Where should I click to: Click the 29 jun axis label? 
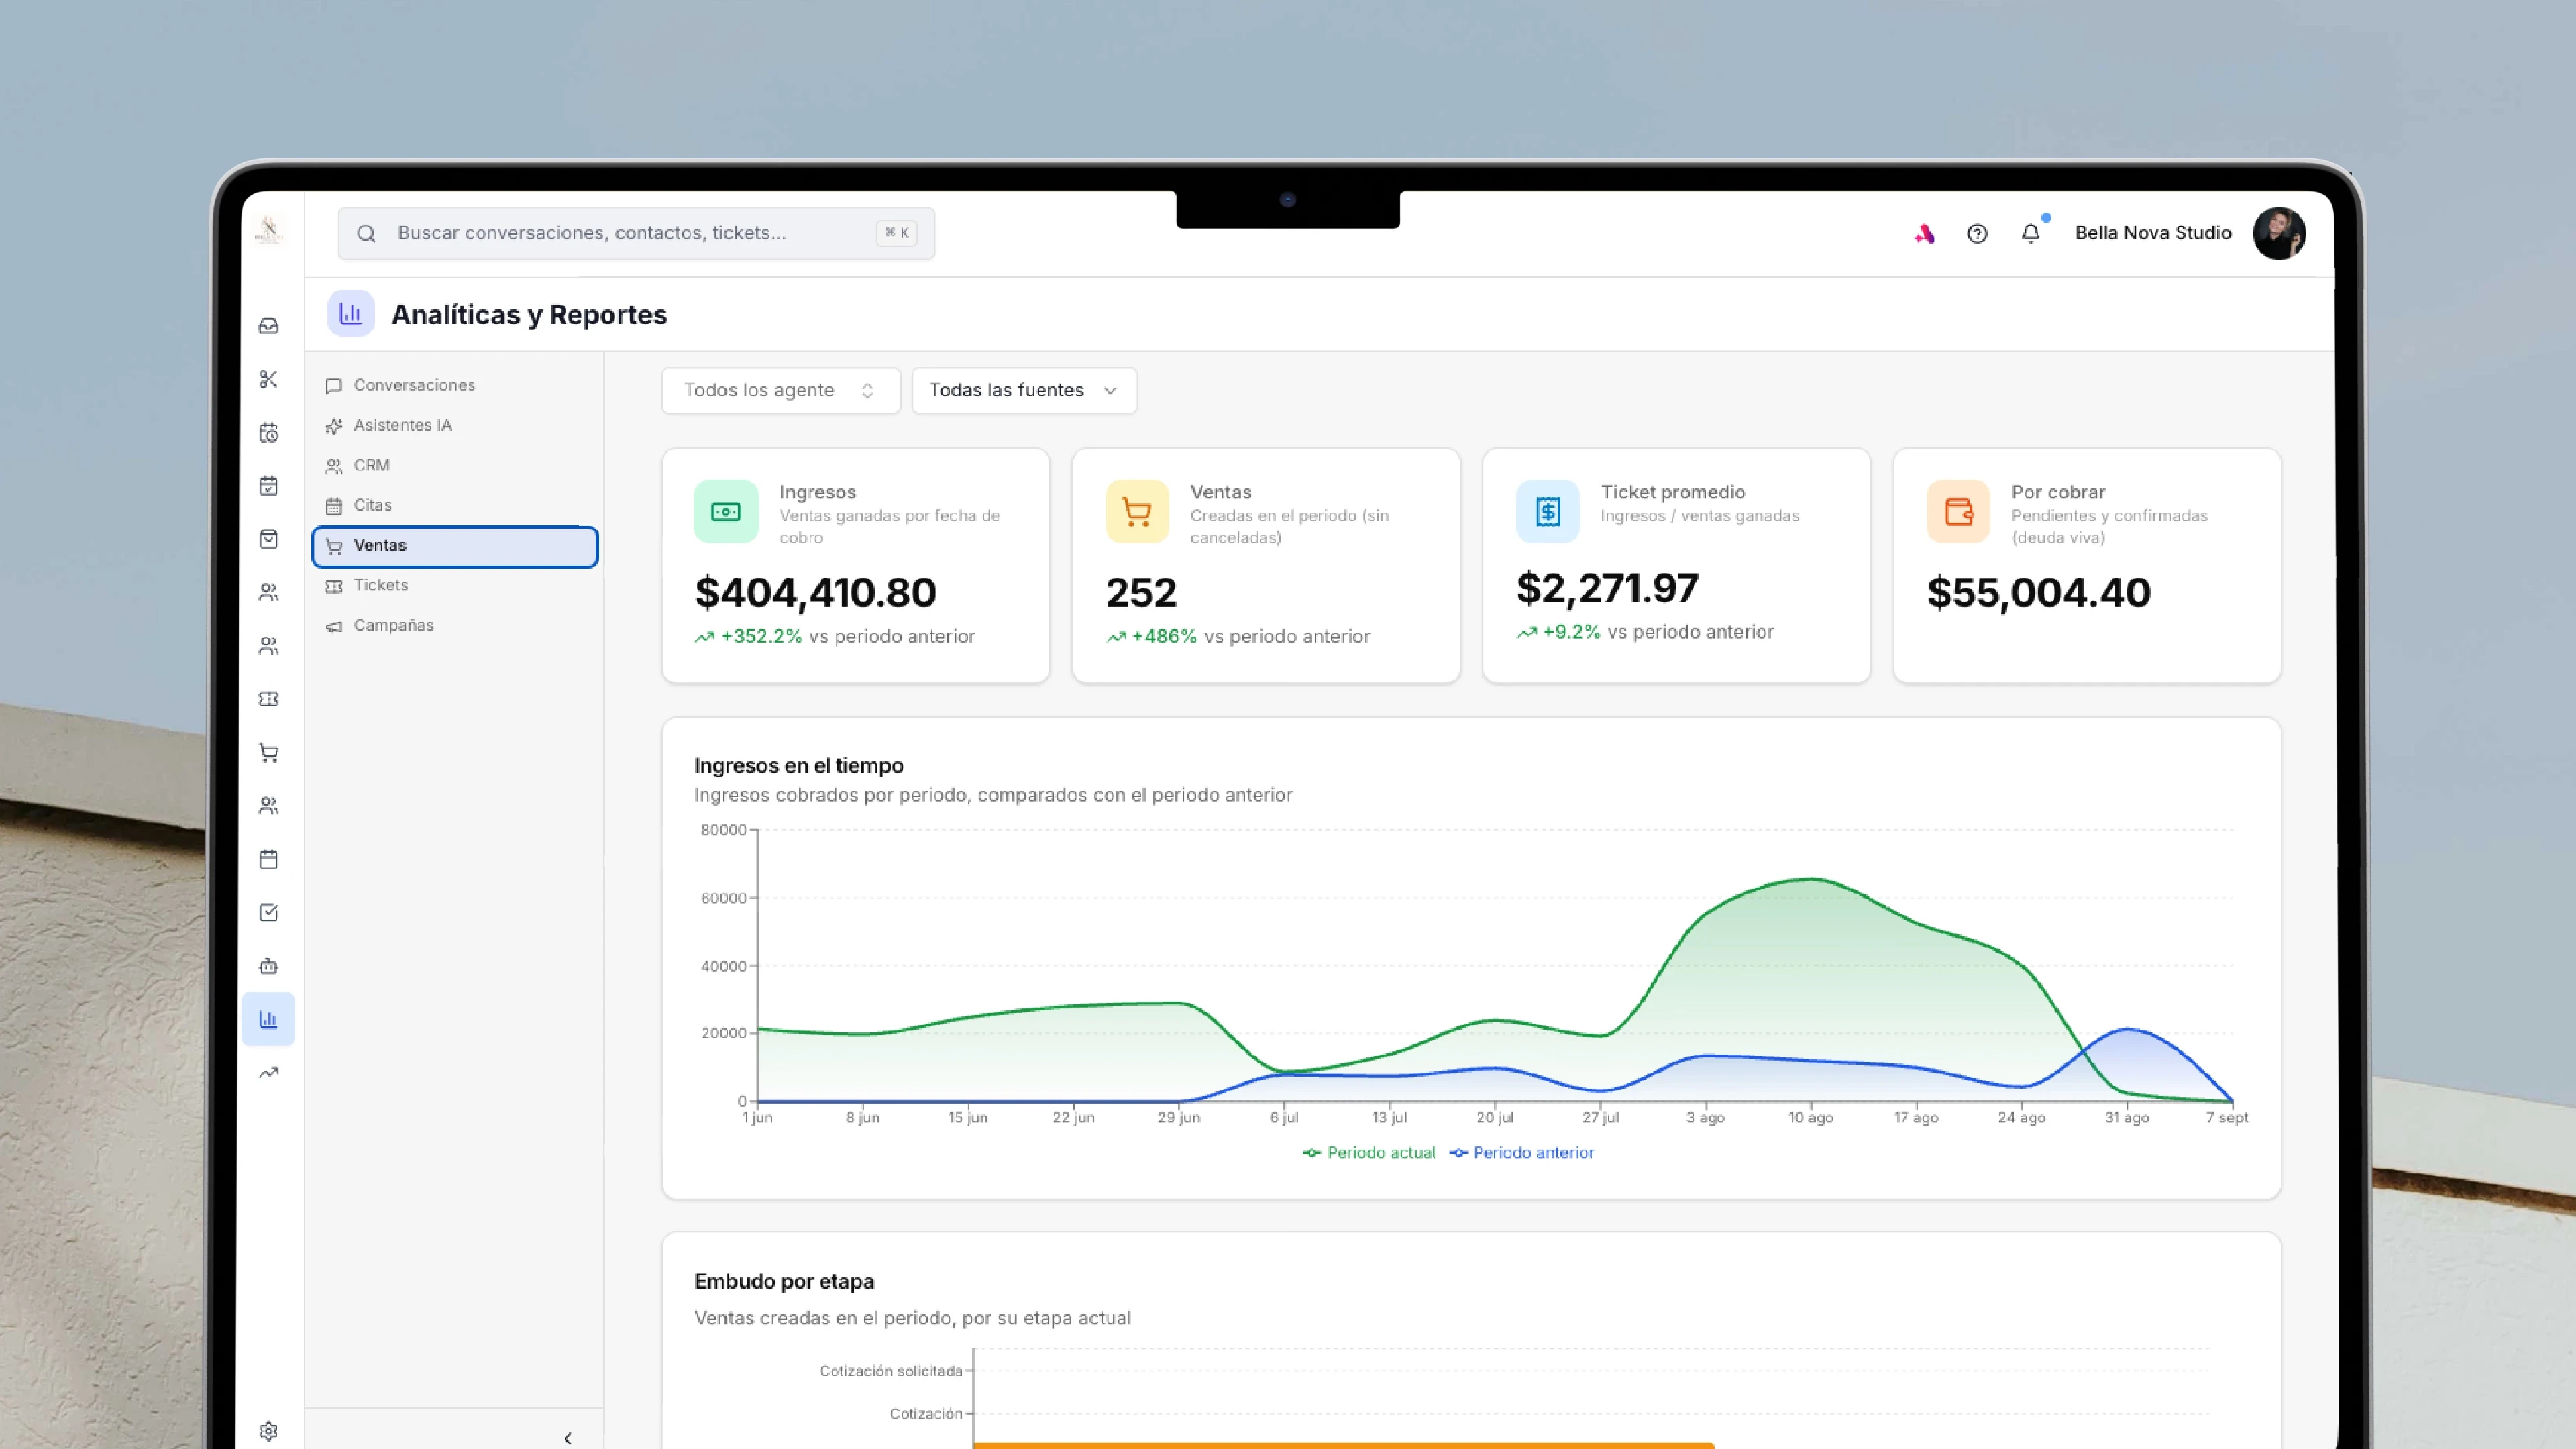click(1179, 1118)
